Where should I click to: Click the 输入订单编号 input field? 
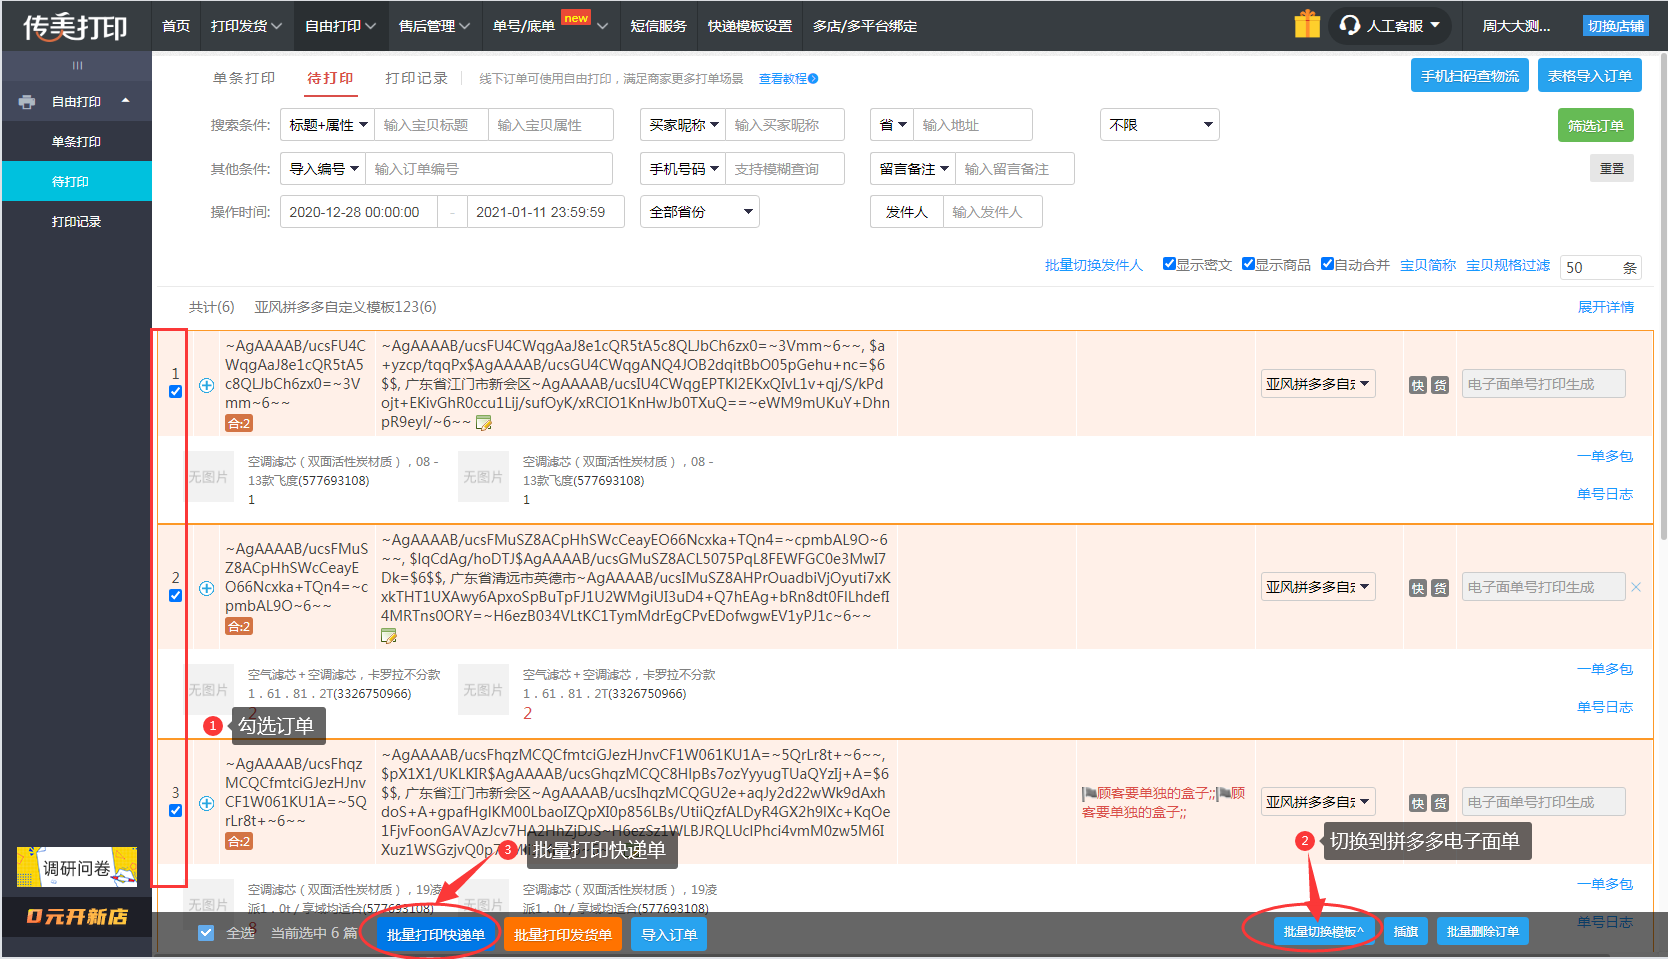[488, 169]
